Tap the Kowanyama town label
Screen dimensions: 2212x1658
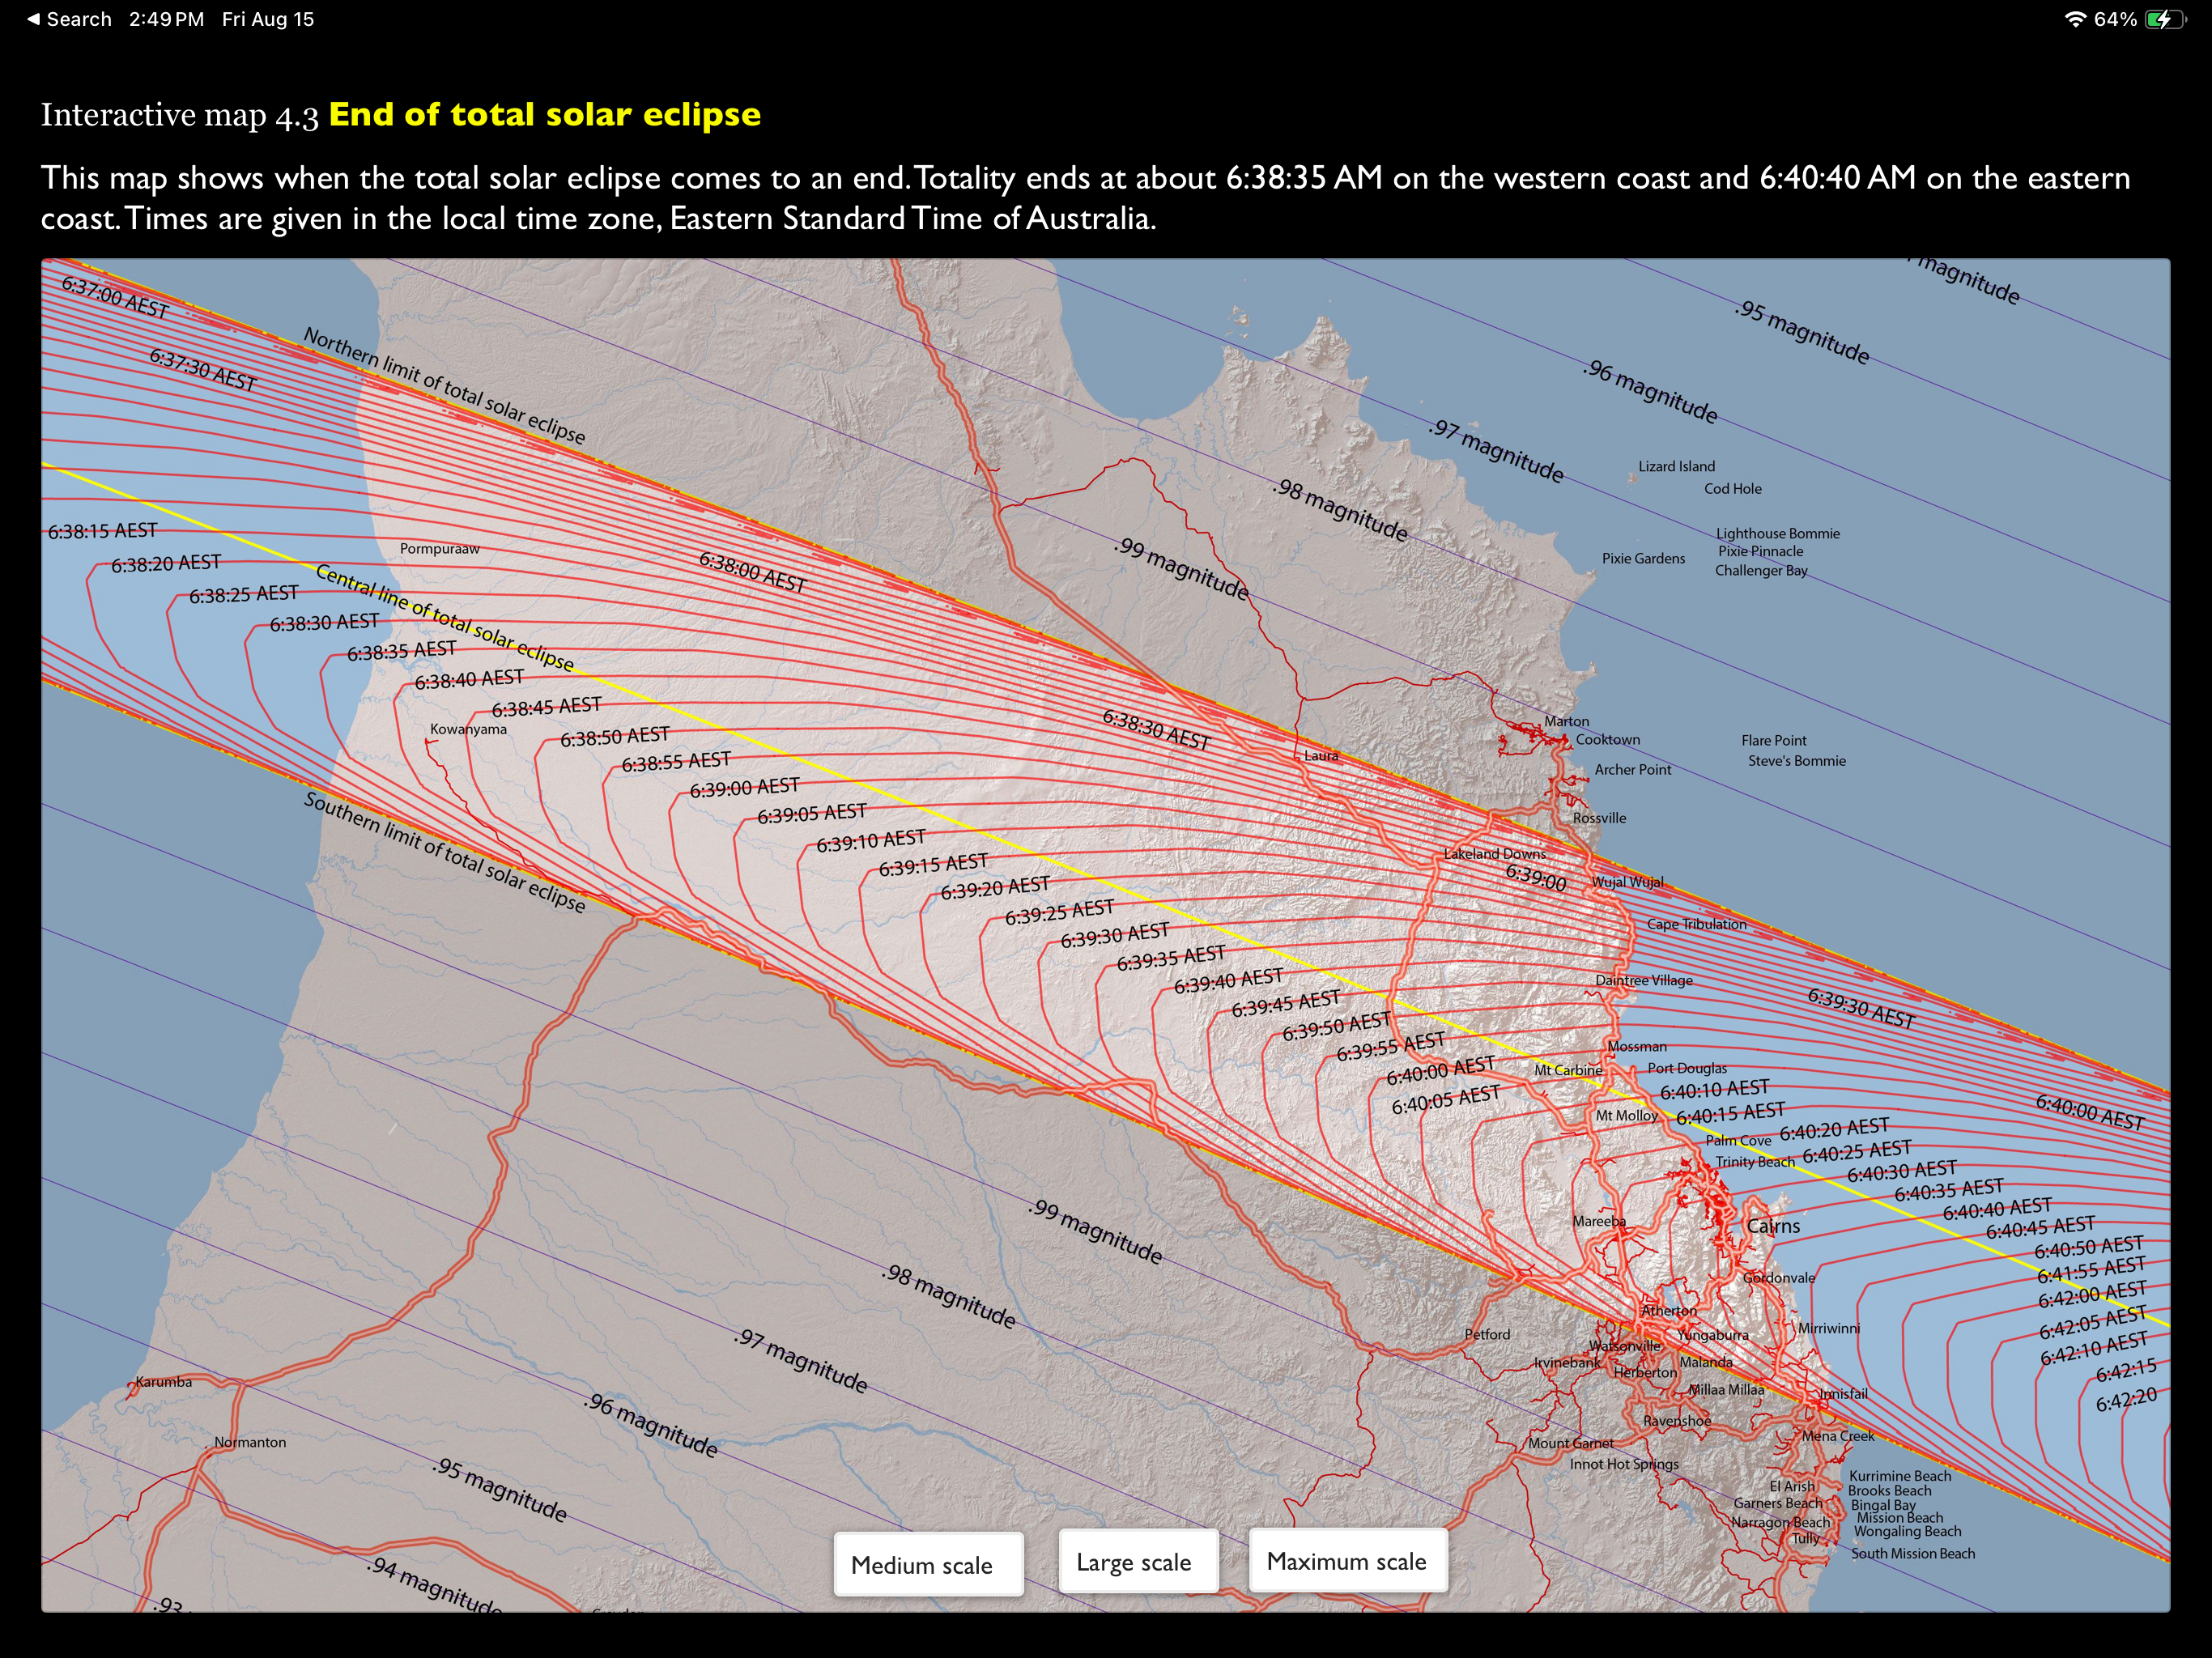coord(468,729)
